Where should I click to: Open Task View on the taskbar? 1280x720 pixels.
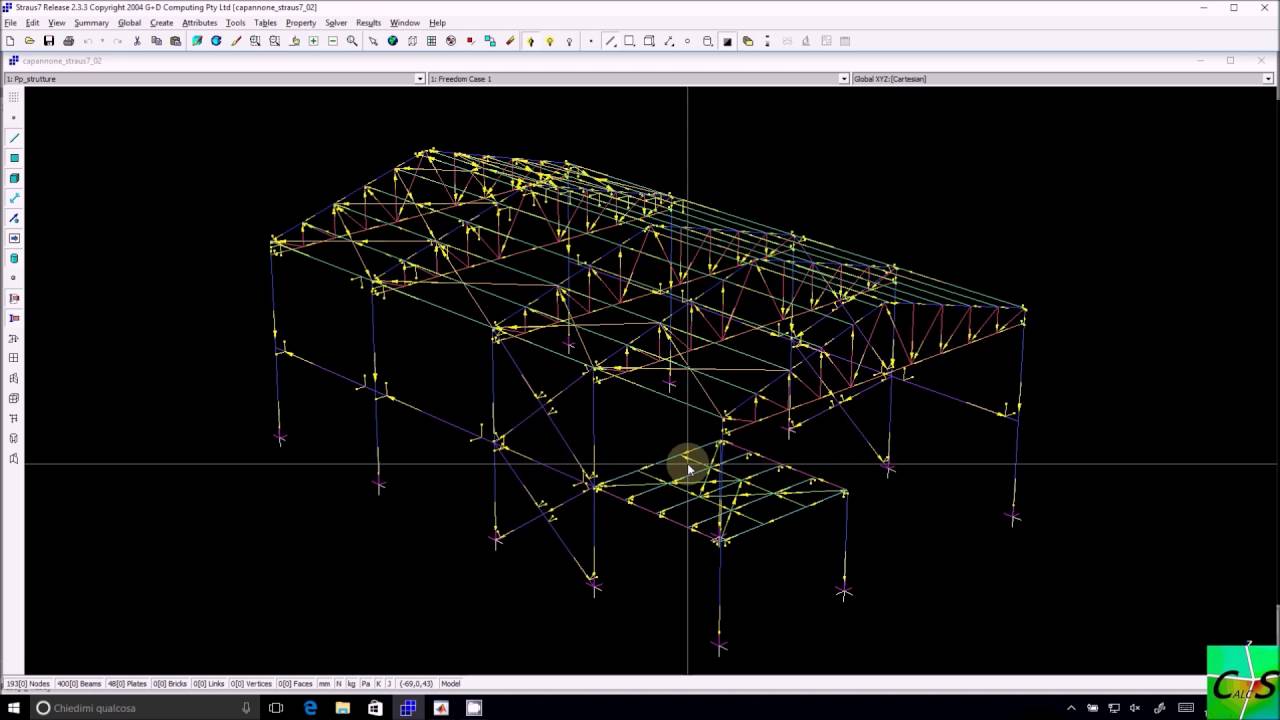click(x=277, y=708)
